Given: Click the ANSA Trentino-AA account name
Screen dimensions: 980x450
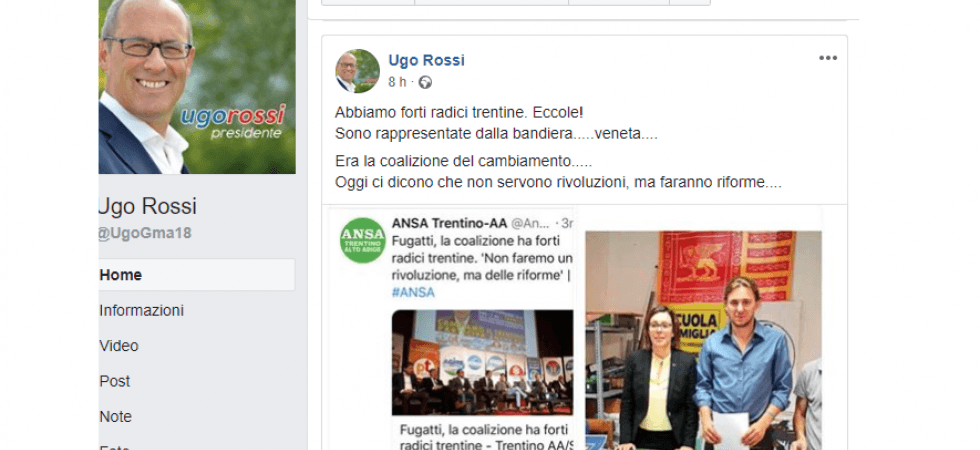Looking at the screenshot, I should pos(449,223).
